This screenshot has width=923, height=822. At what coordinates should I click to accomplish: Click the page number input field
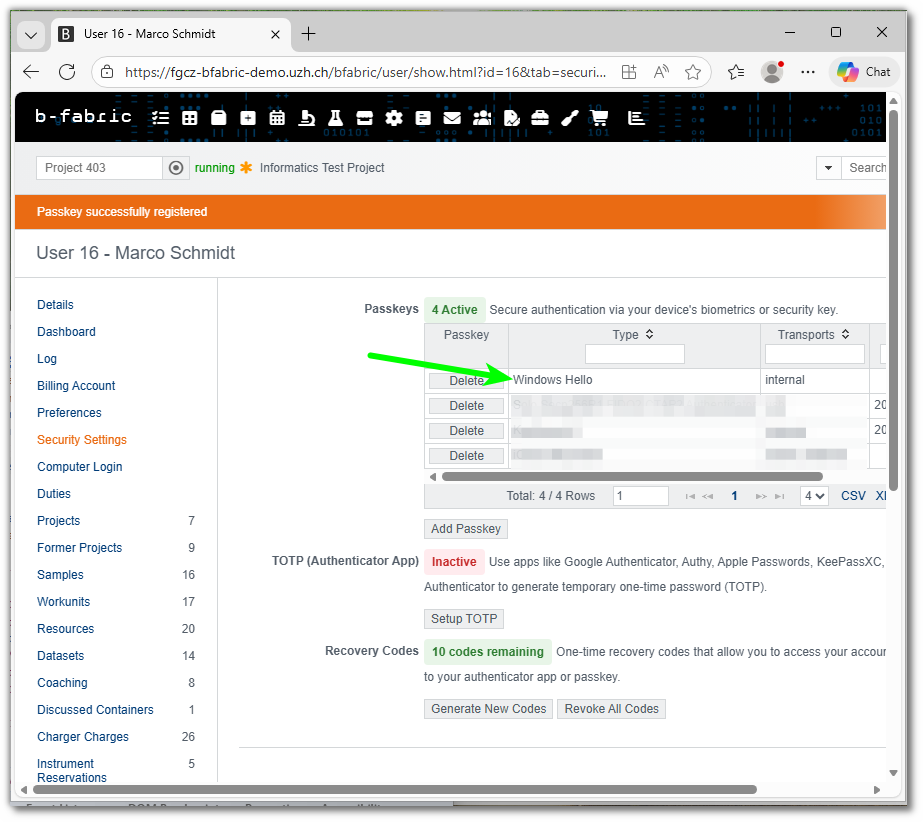640,496
